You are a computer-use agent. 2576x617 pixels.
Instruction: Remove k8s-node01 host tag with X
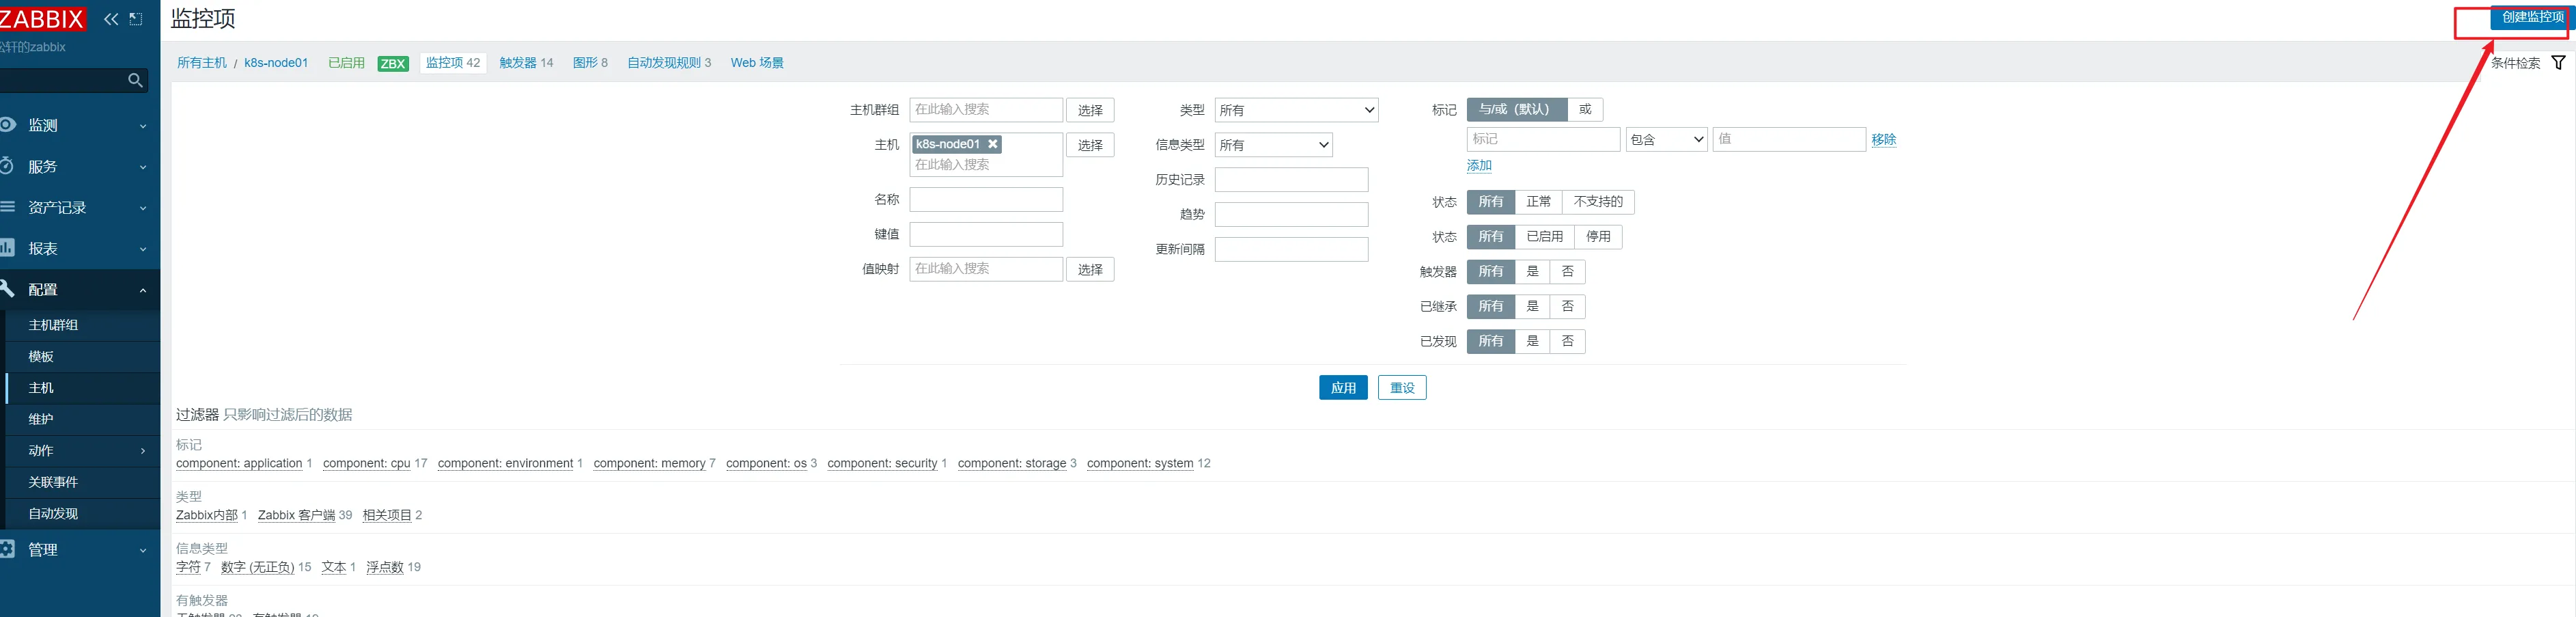tap(993, 144)
